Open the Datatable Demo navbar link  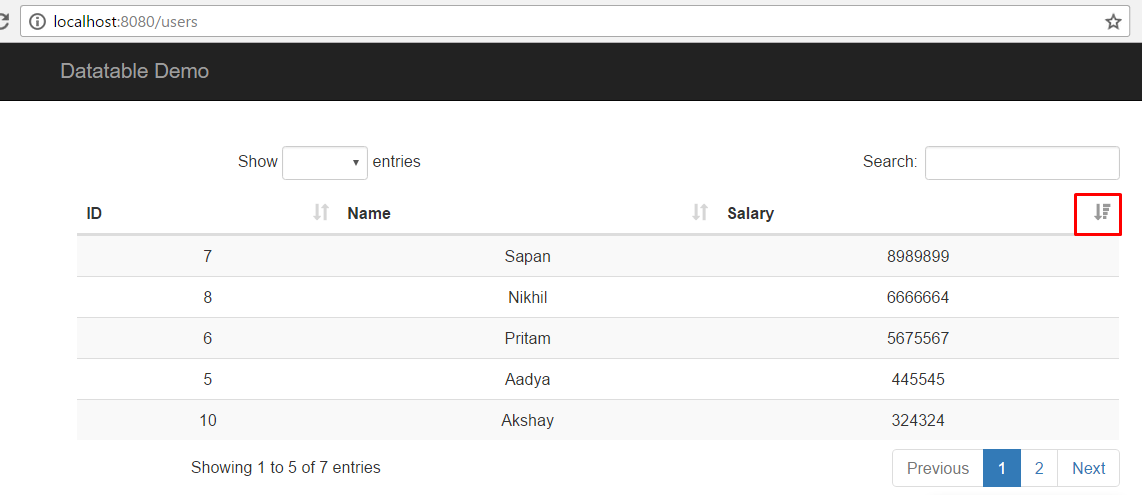[135, 71]
